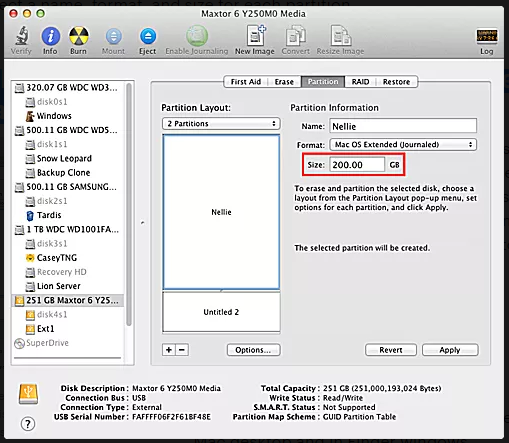Select the 1 TB WDC disk
The height and width of the screenshot is (443, 509).
[x=67, y=229]
